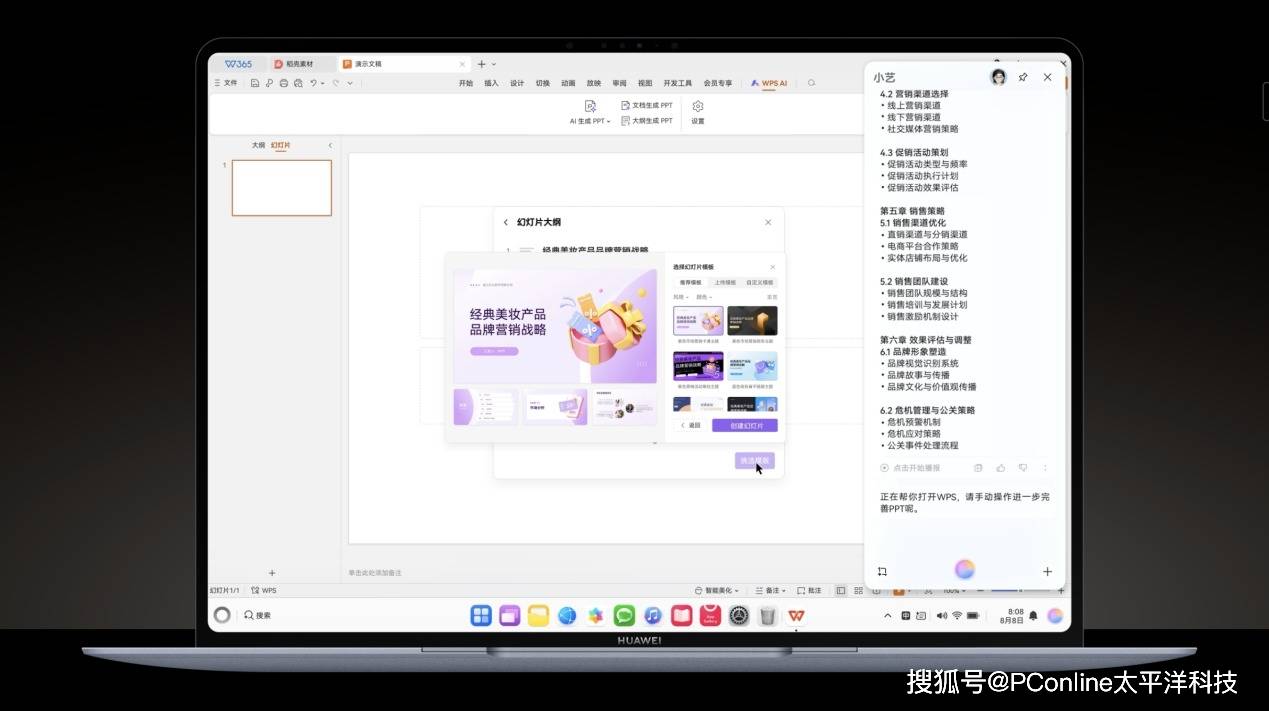Pin the 小艺 assistant panel
Screen dimensions: 1269x711
(x=1023, y=77)
